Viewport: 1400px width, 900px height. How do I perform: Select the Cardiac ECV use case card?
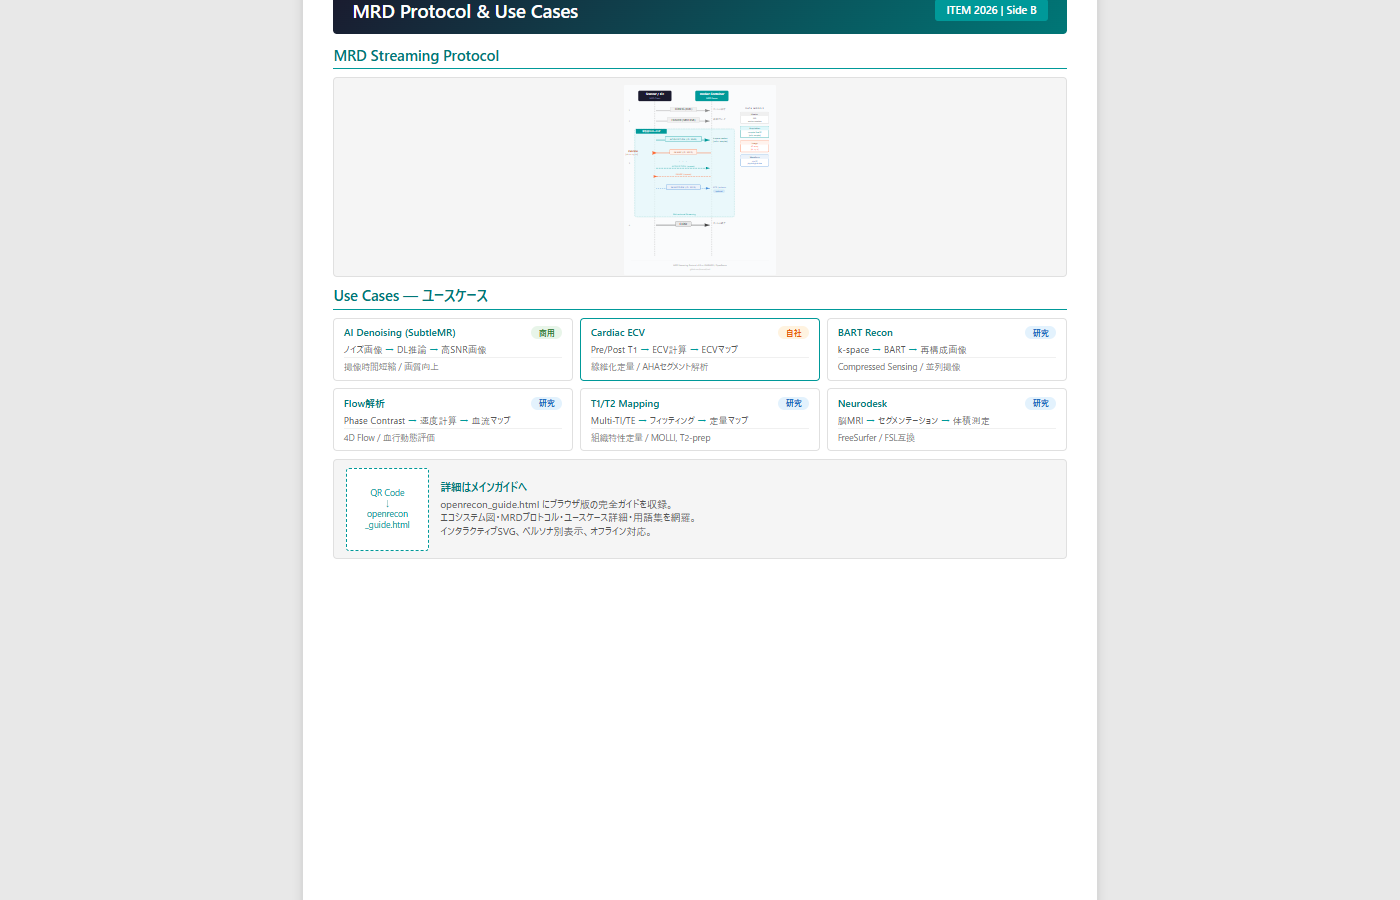click(699, 350)
